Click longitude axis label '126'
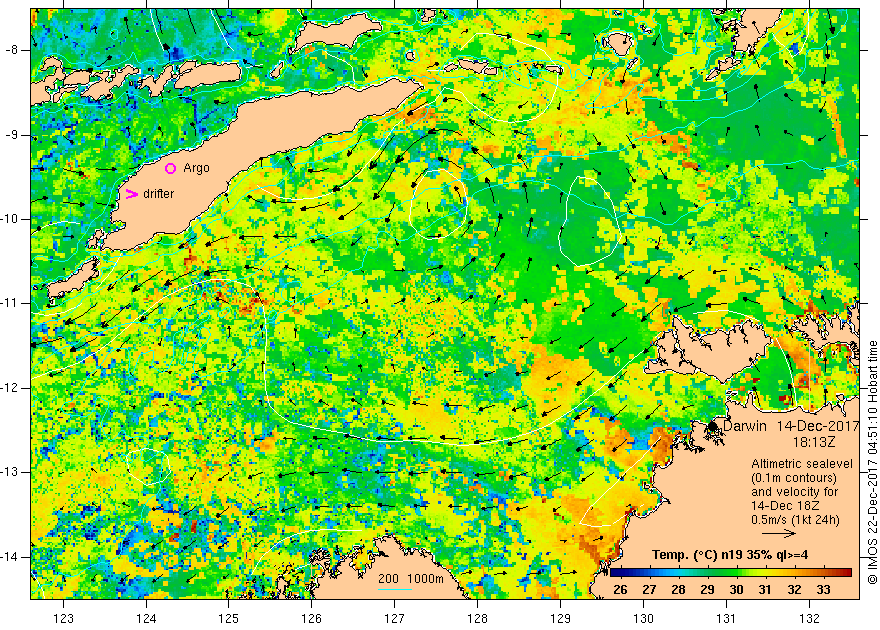This screenshot has width=880, height=630. click(x=311, y=619)
